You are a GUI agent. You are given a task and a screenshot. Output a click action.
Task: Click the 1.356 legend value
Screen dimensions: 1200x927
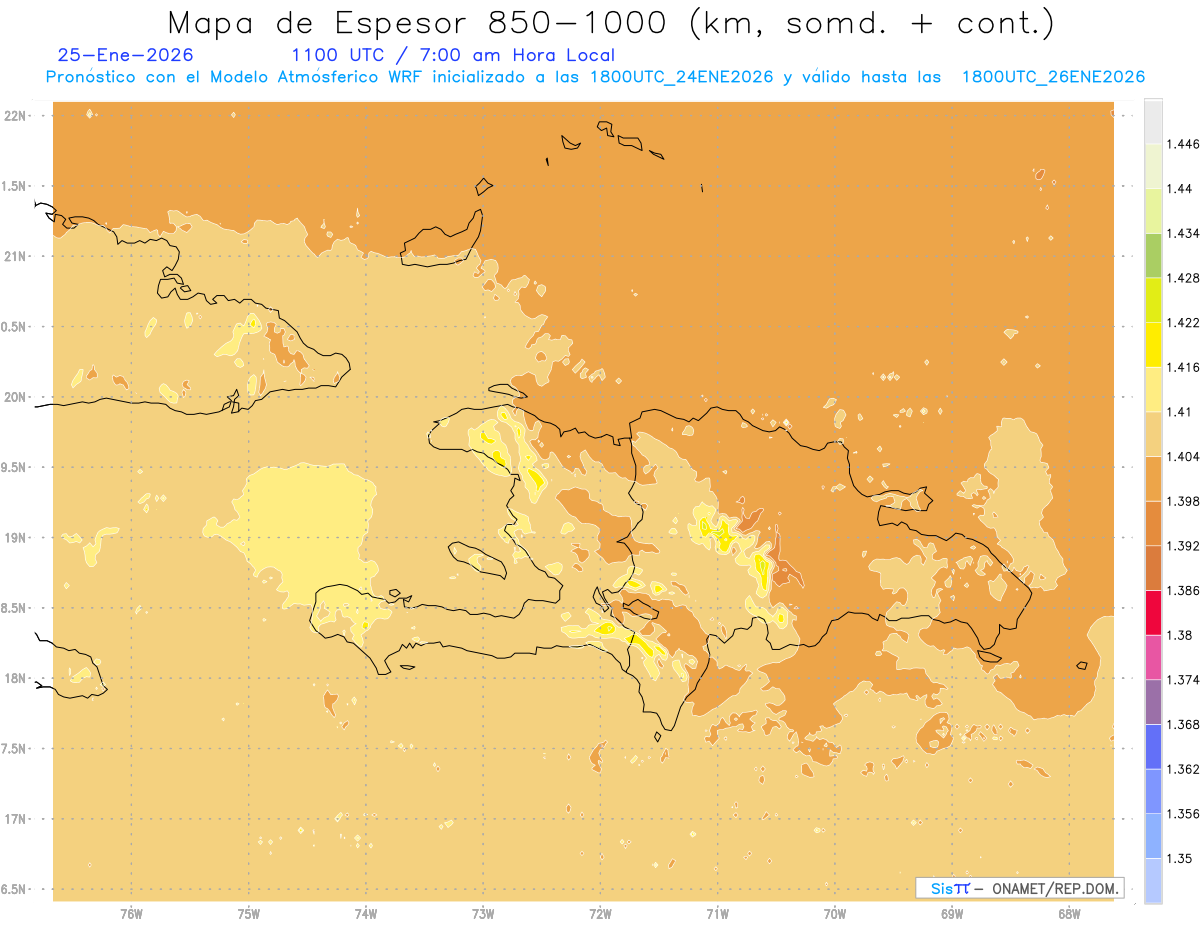click(1183, 814)
